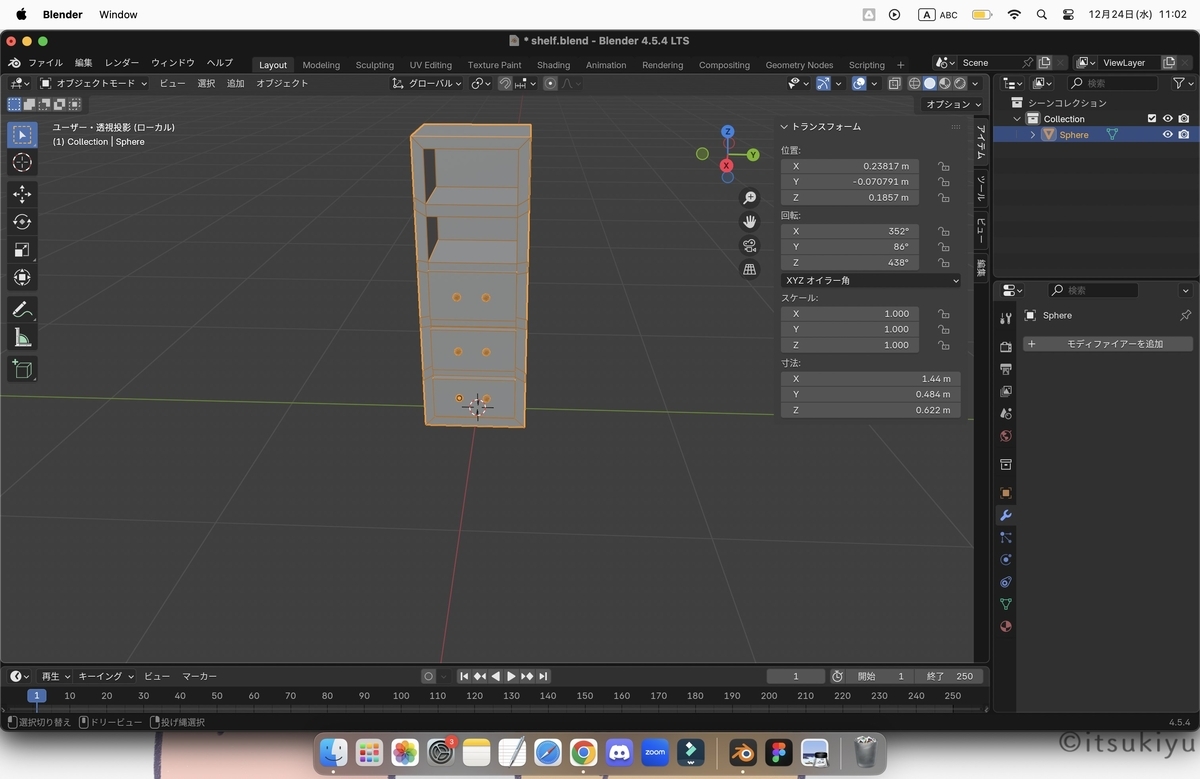Image resolution: width=1200 pixels, height=779 pixels.
Task: Open the Global (グローバル) orientation dropdown
Action: 427,84
